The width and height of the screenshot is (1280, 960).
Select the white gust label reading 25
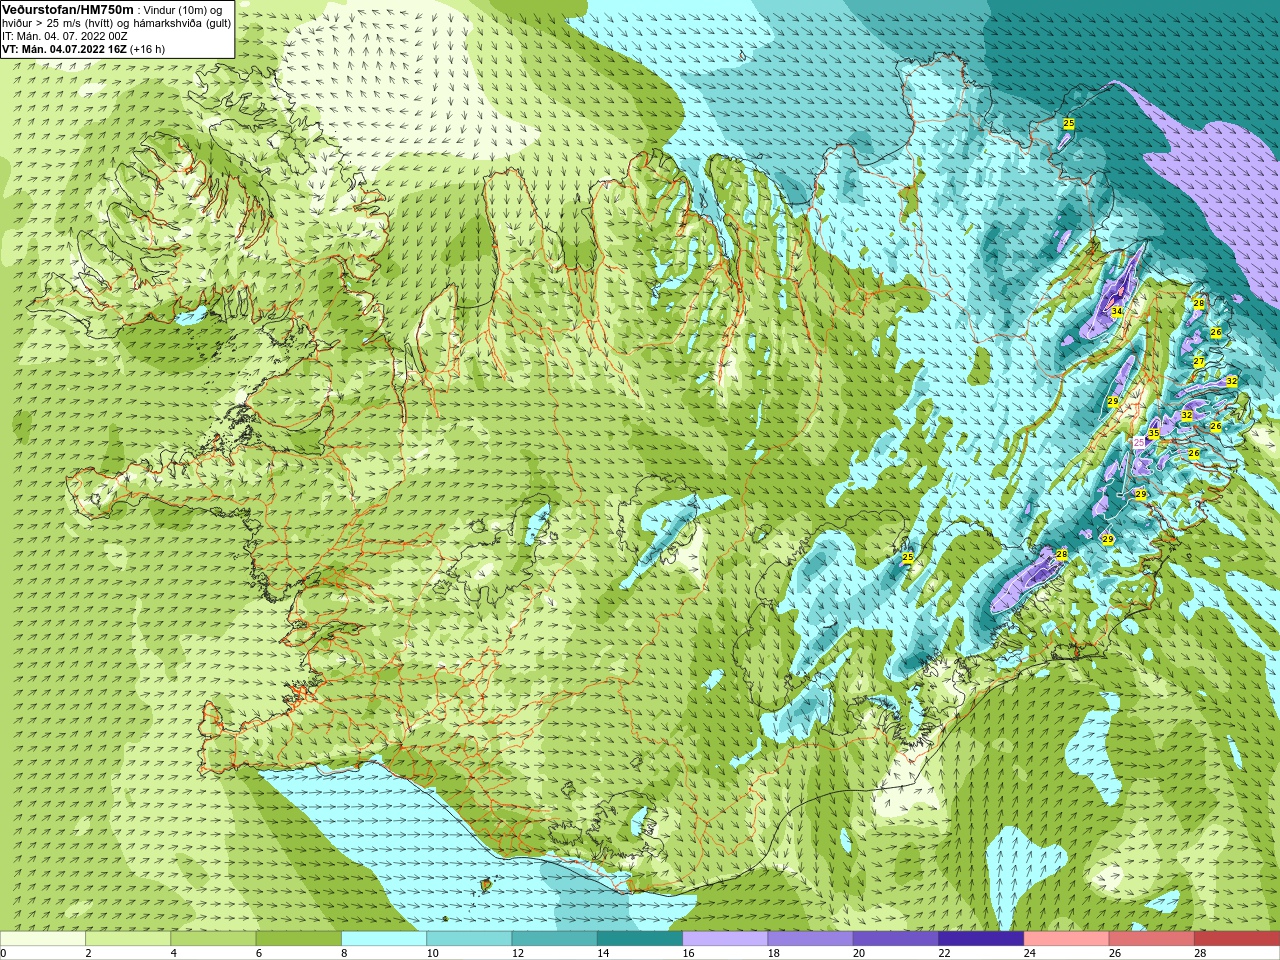pos(1139,441)
